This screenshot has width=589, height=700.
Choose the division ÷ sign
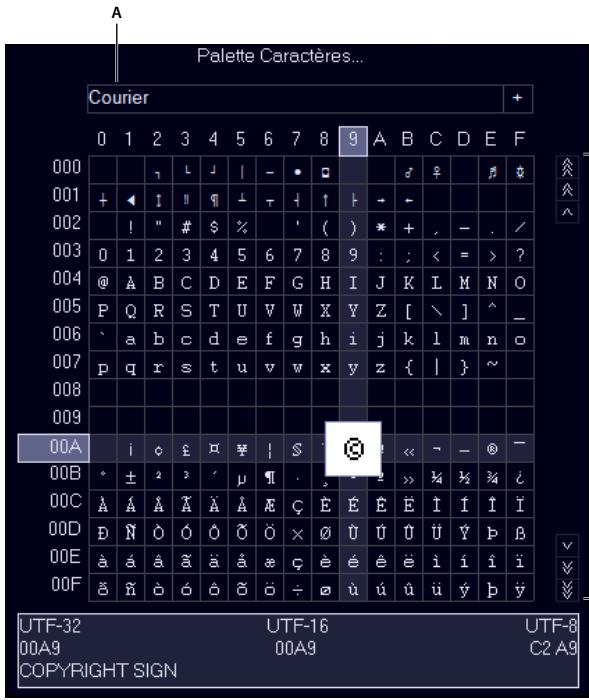297,589
